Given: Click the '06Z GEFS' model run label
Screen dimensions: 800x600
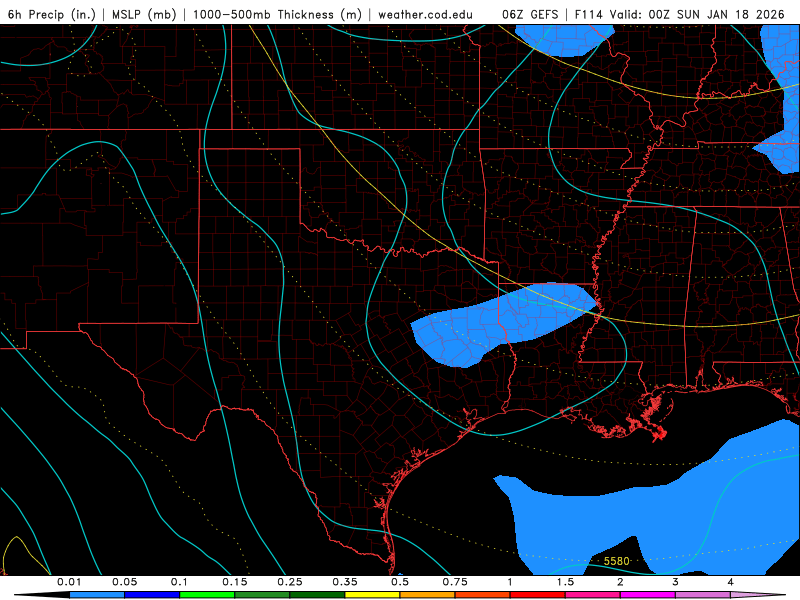Looking at the screenshot, I should [x=530, y=14].
